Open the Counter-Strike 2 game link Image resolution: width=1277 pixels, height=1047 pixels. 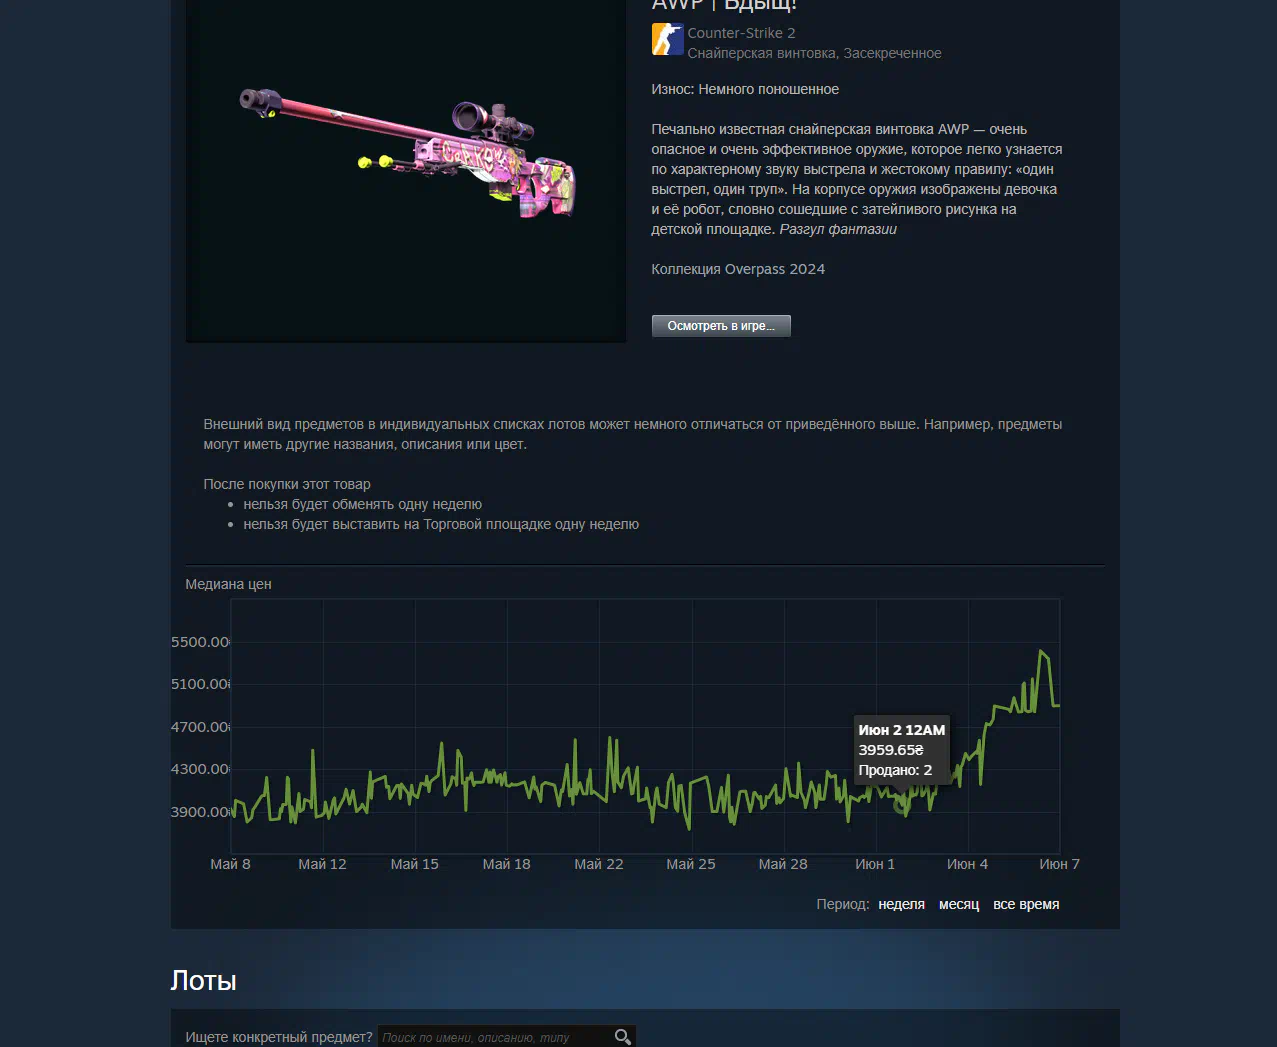pyautogui.click(x=741, y=33)
